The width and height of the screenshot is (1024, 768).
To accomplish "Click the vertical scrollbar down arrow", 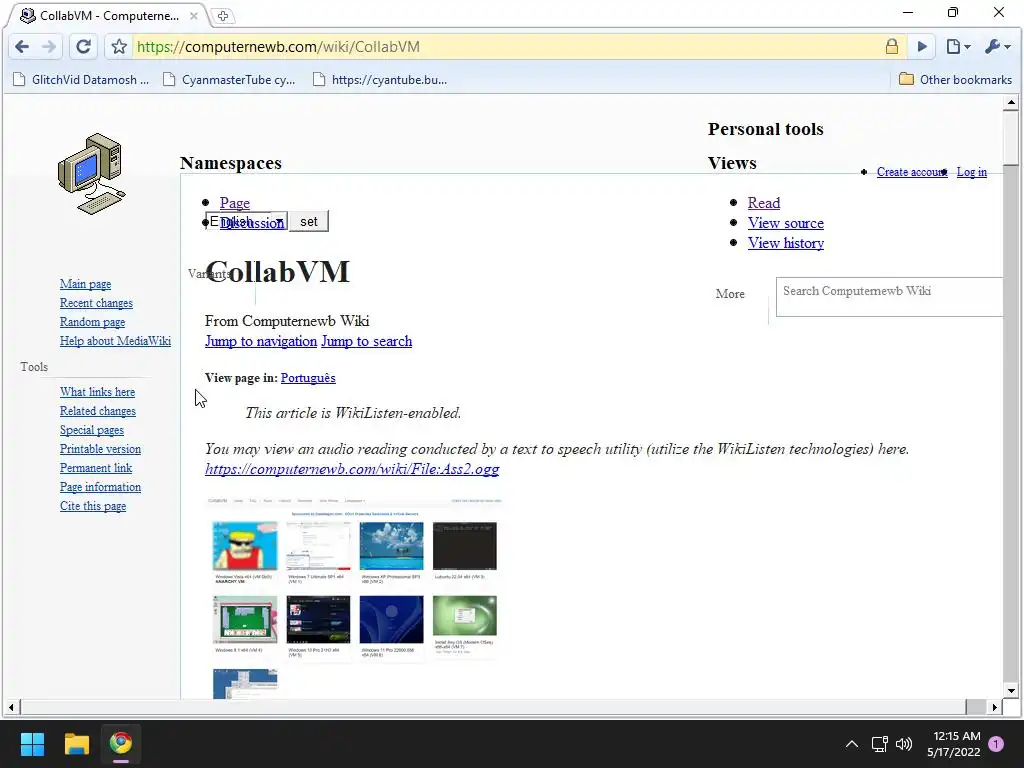I will [1011, 690].
